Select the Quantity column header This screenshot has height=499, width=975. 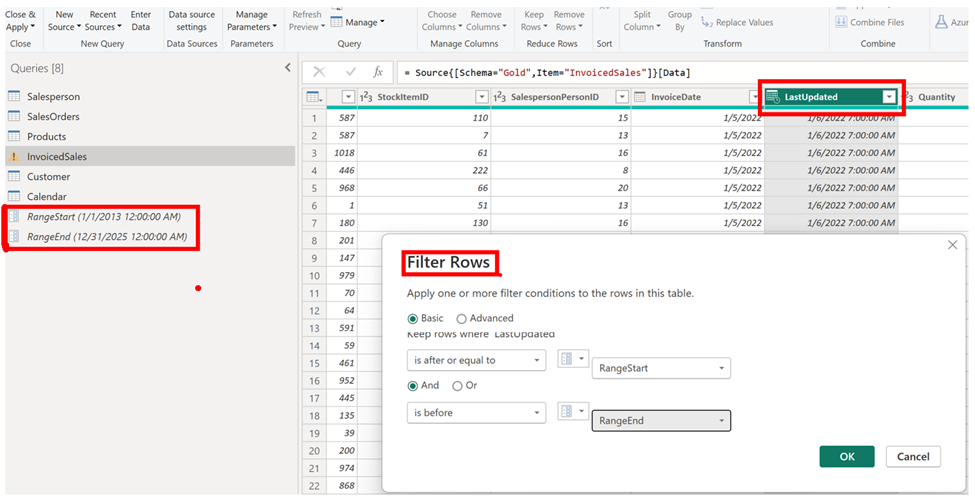pyautogui.click(x=936, y=97)
